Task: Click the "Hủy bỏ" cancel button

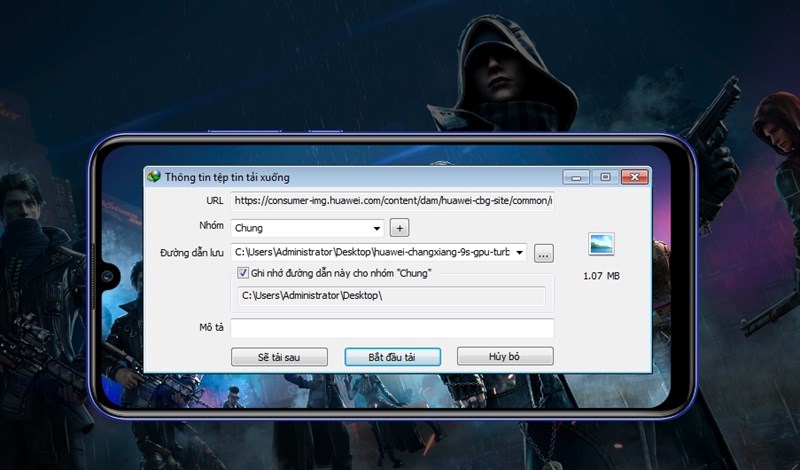Action: [505, 356]
